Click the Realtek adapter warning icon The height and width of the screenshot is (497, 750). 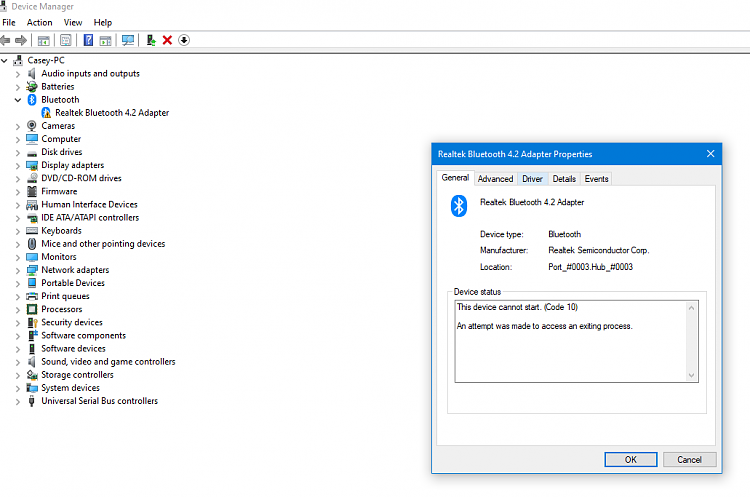(46, 113)
